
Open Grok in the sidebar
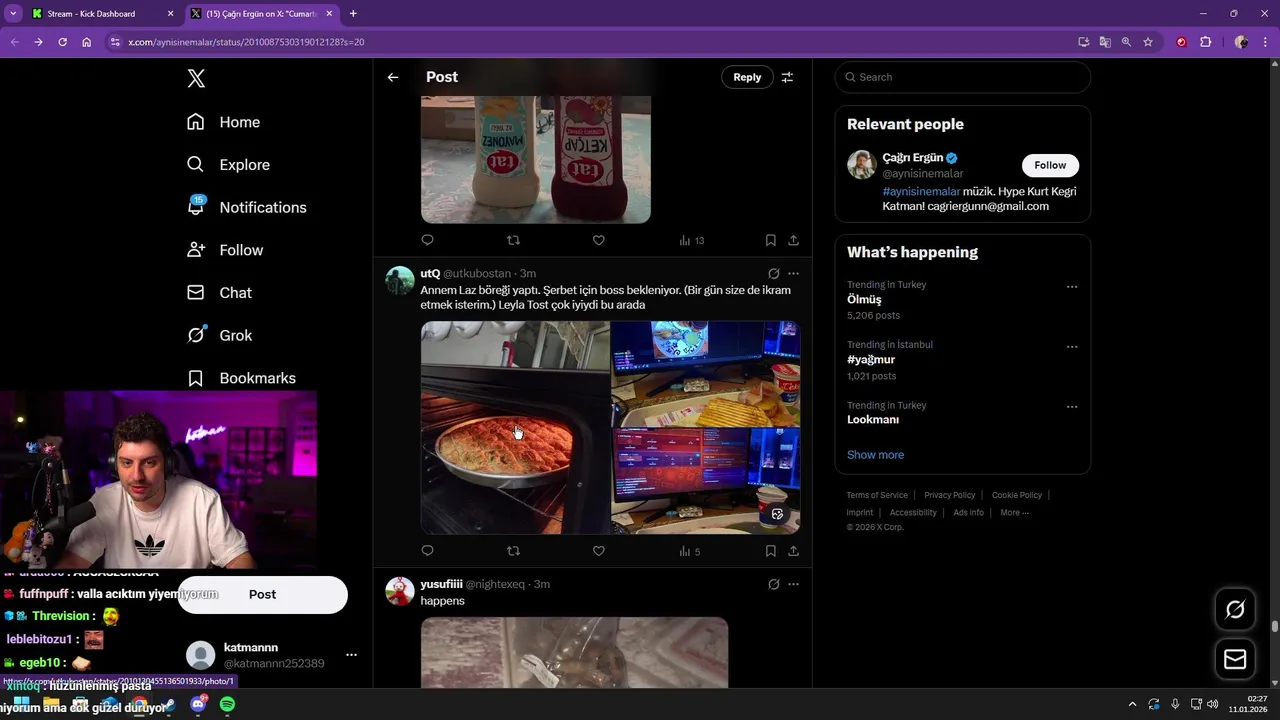pos(220,336)
